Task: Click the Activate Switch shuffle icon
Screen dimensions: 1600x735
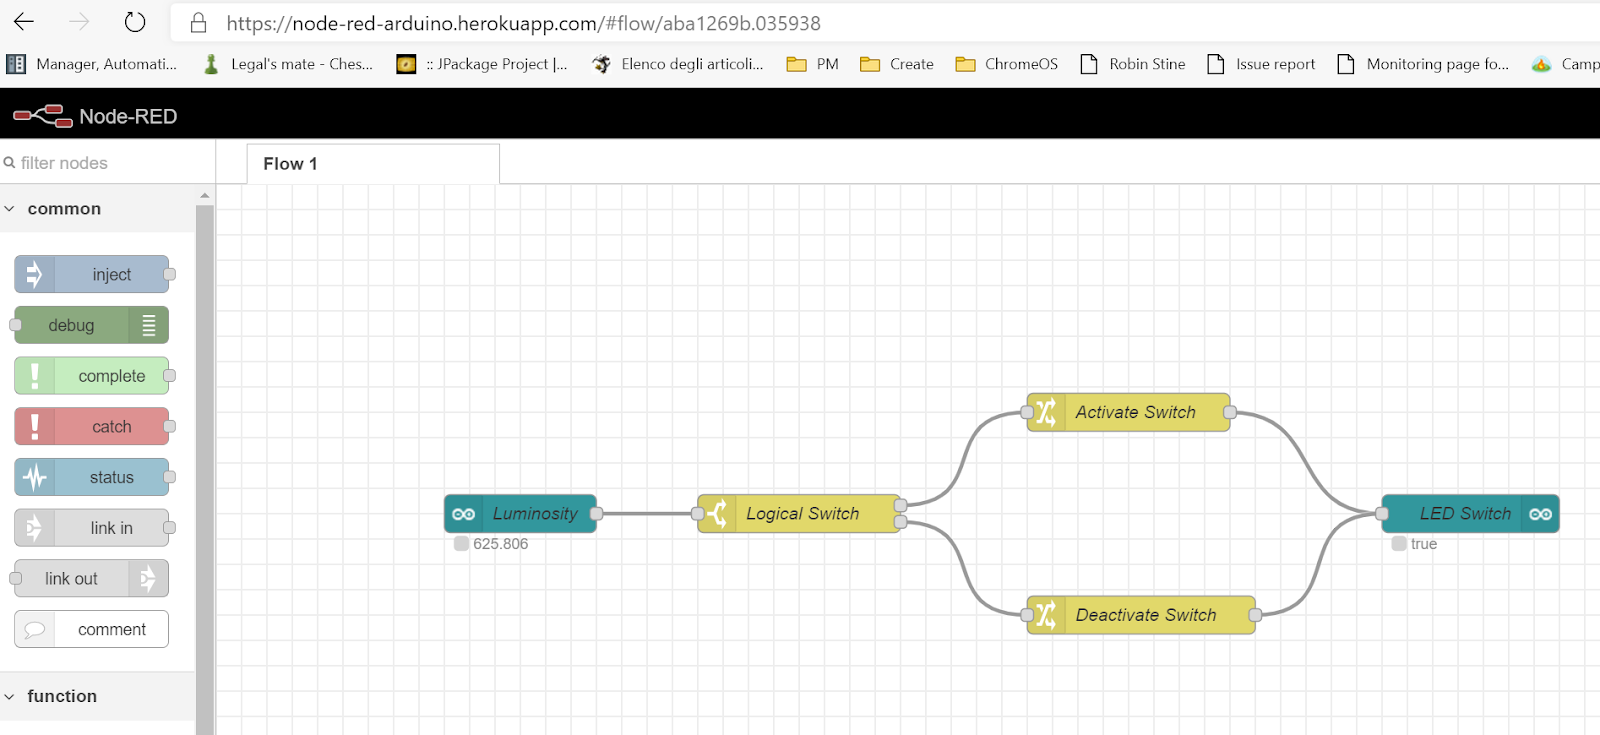Action: pos(1045,412)
